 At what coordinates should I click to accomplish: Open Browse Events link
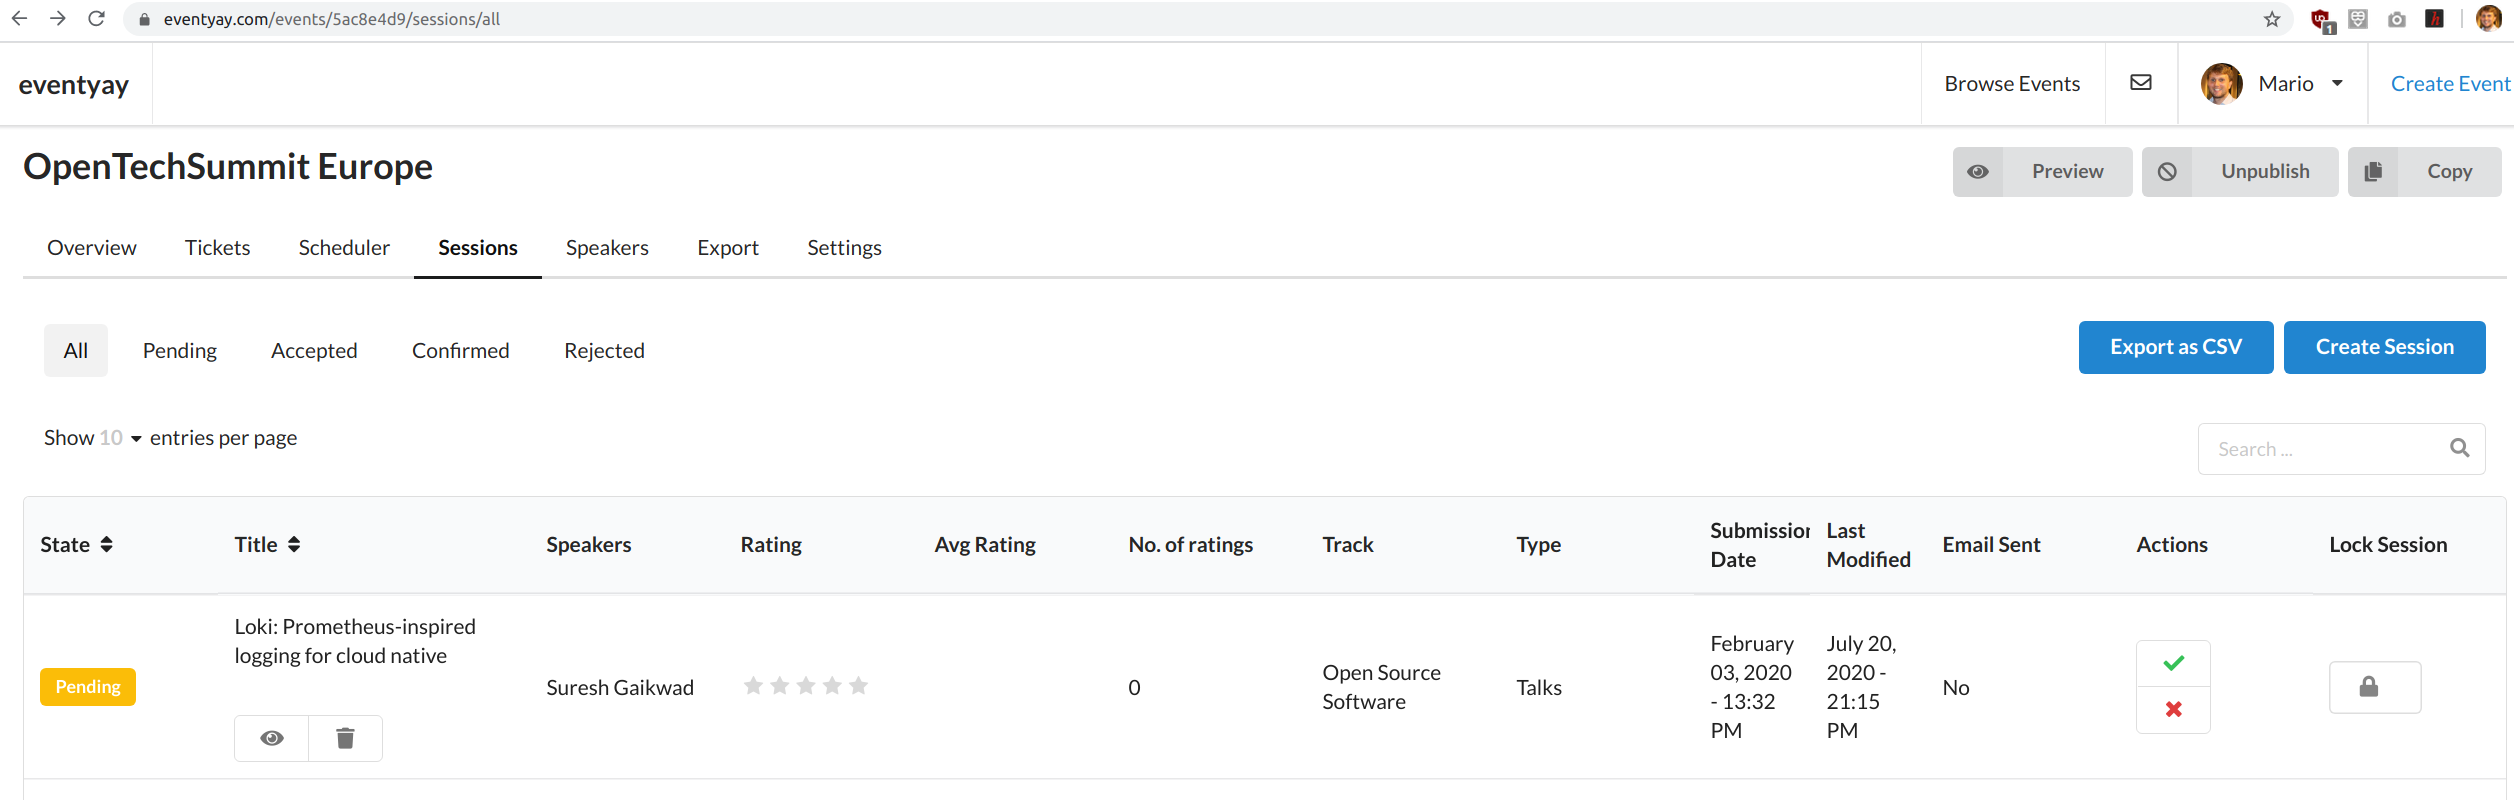2012,84
